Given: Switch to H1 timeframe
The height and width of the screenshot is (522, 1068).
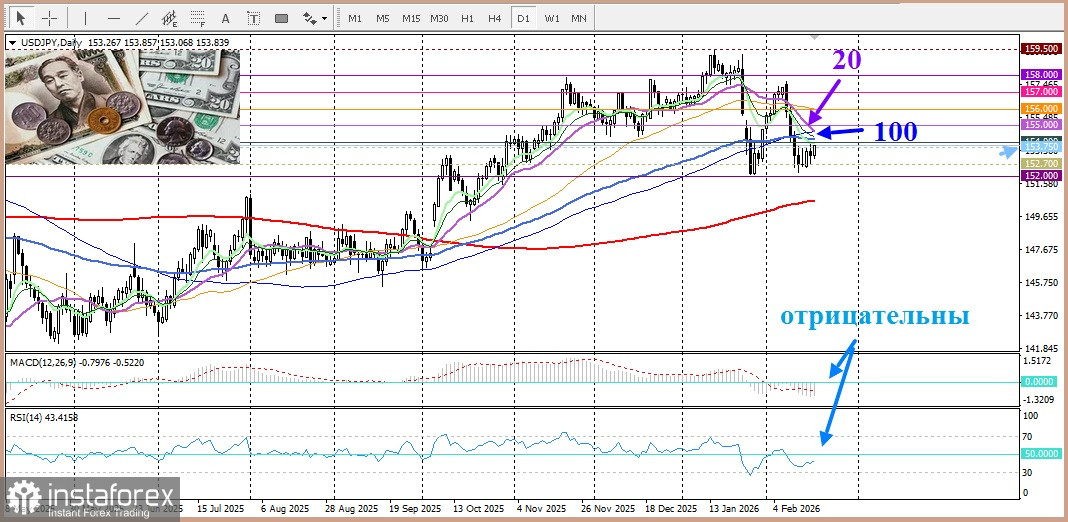Looking at the screenshot, I should tap(467, 18).
